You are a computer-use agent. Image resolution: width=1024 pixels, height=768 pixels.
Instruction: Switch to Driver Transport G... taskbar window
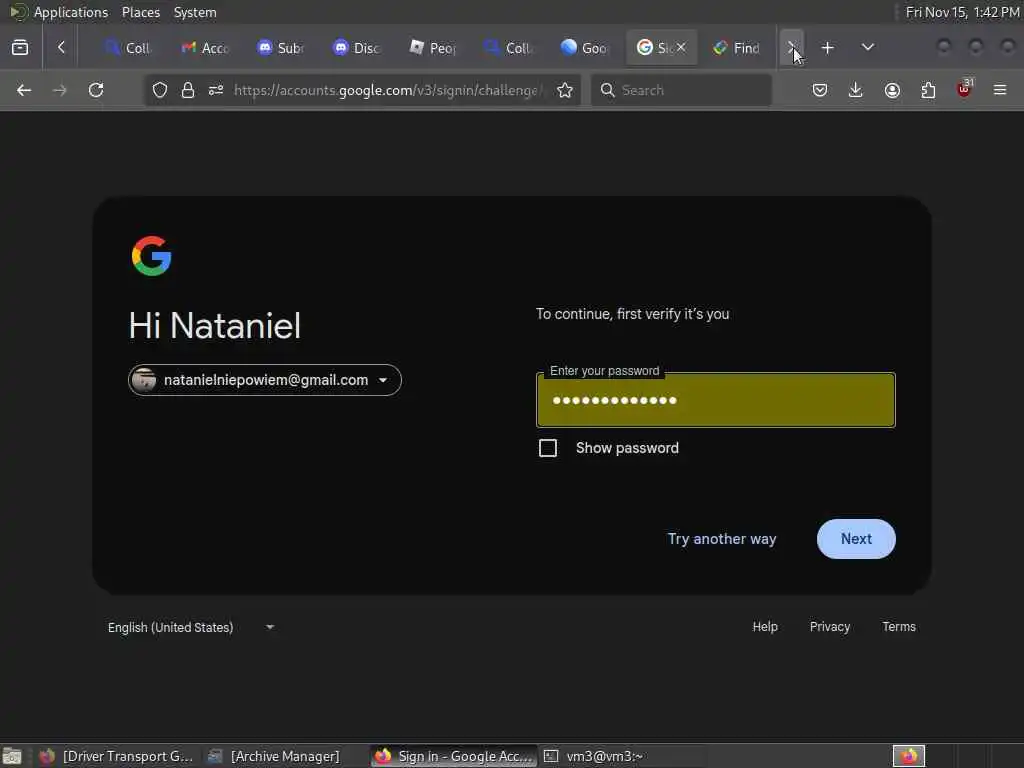click(116, 756)
